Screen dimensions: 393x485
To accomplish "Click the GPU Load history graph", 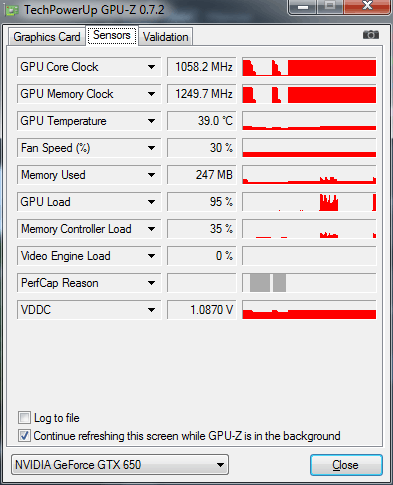I will point(309,202).
